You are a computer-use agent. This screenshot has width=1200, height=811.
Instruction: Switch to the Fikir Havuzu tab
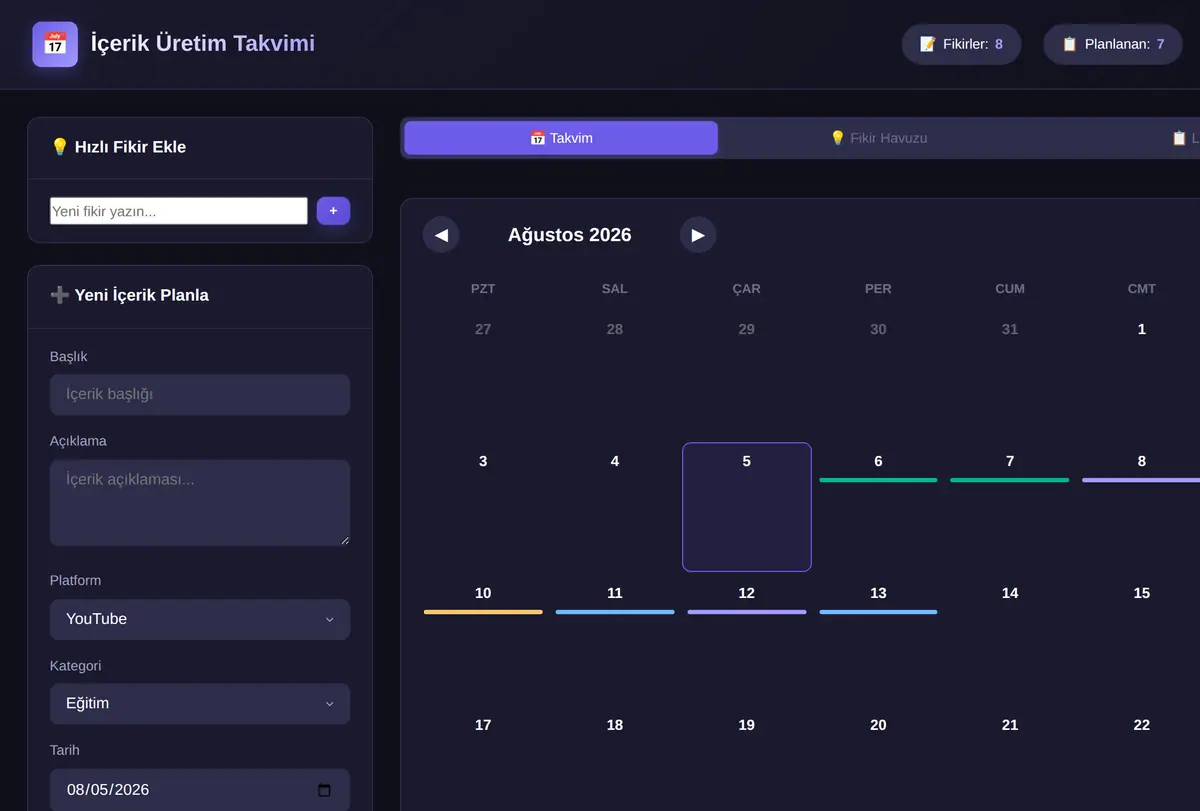(x=879, y=138)
